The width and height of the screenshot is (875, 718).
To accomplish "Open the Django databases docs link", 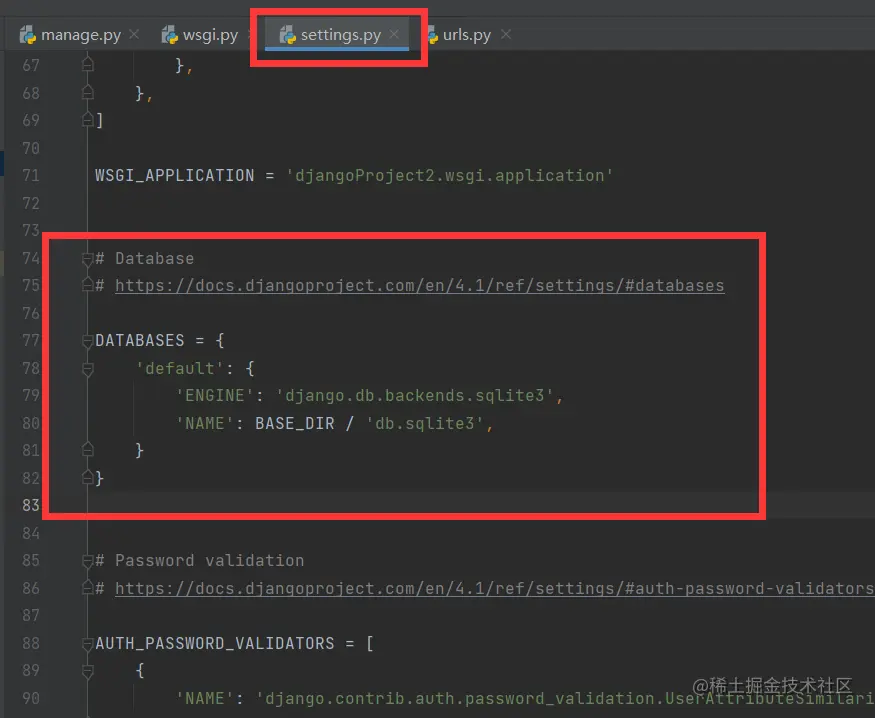I will 420,286.
